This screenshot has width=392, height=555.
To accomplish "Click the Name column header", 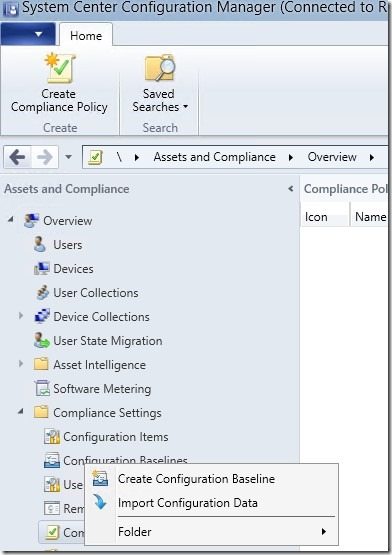I will click(370, 216).
